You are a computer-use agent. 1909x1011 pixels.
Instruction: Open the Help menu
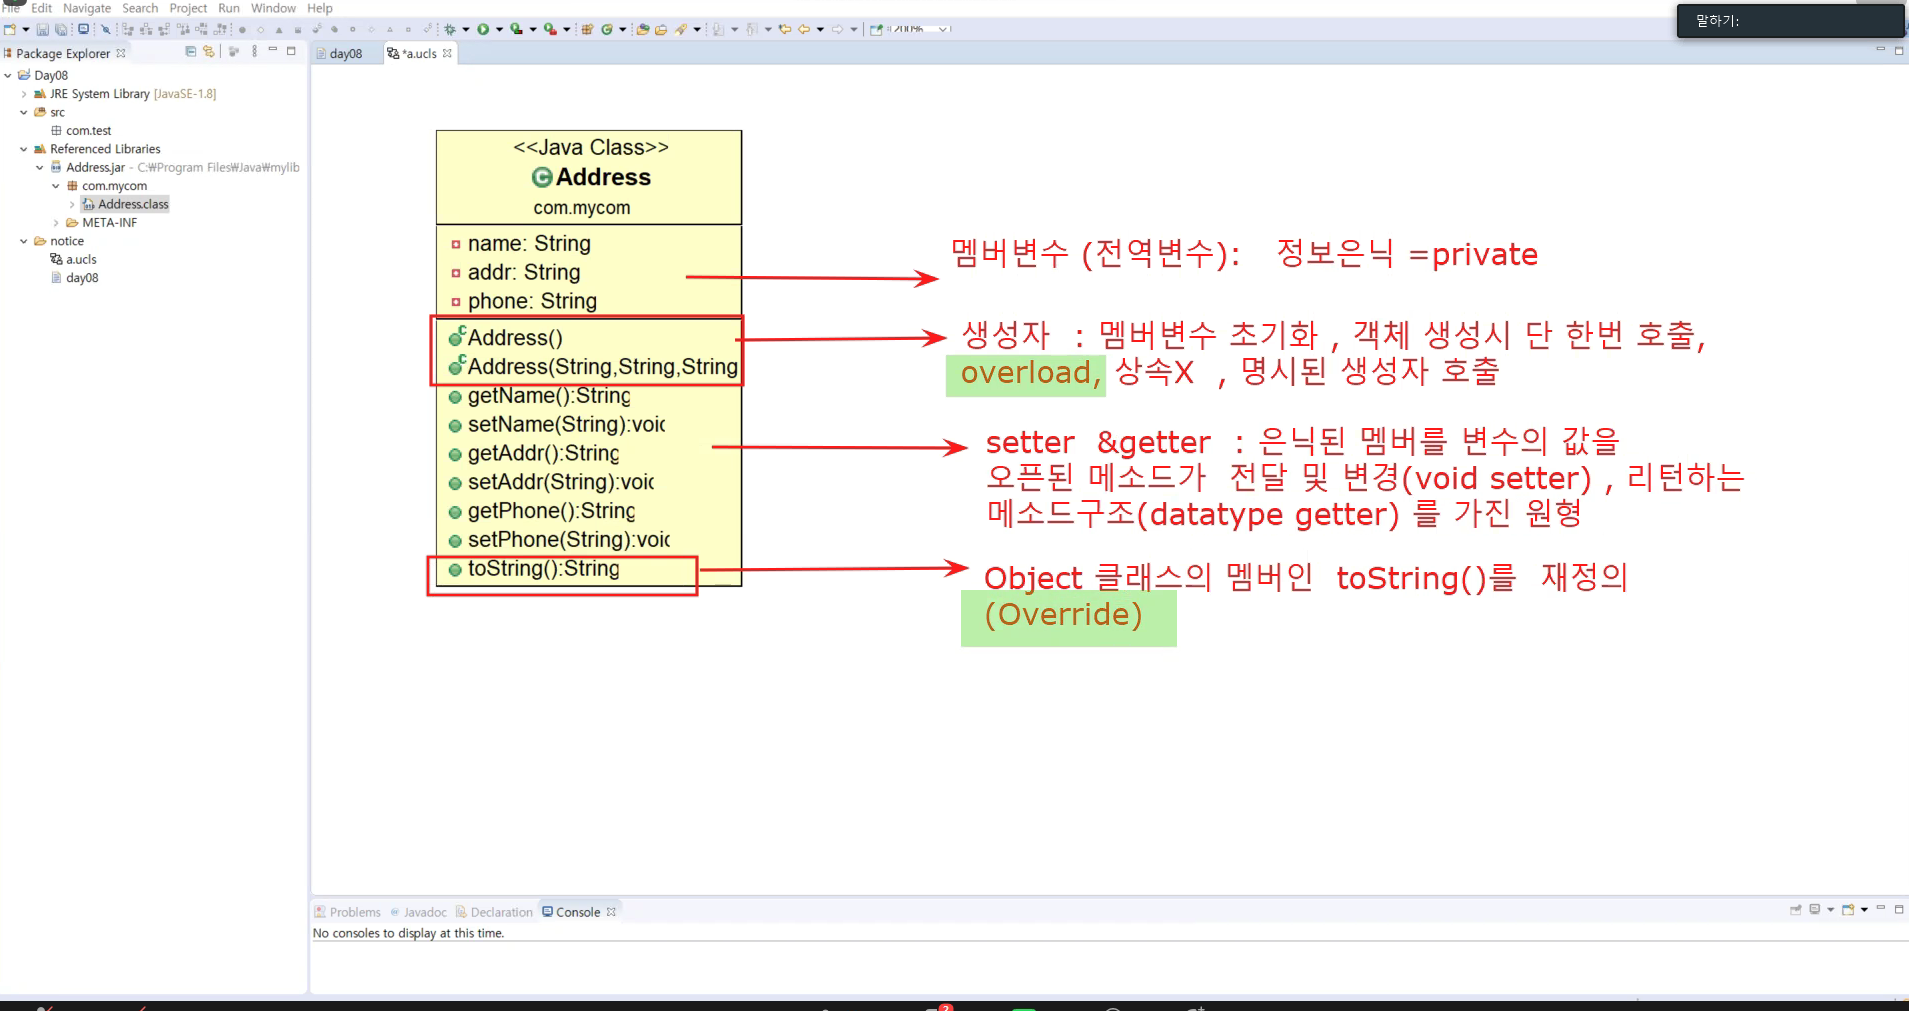coord(320,8)
